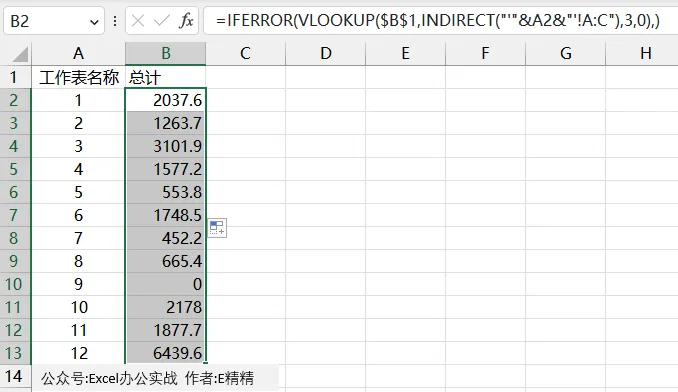
Task: Click inside the IFERROR formula bar
Action: point(441,21)
